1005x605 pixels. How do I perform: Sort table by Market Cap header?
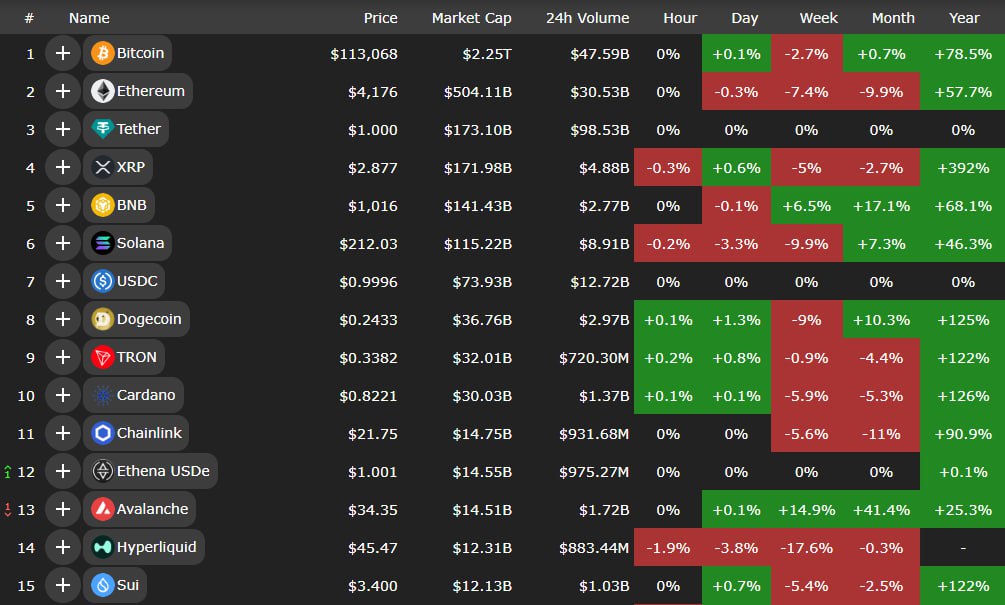click(x=471, y=18)
